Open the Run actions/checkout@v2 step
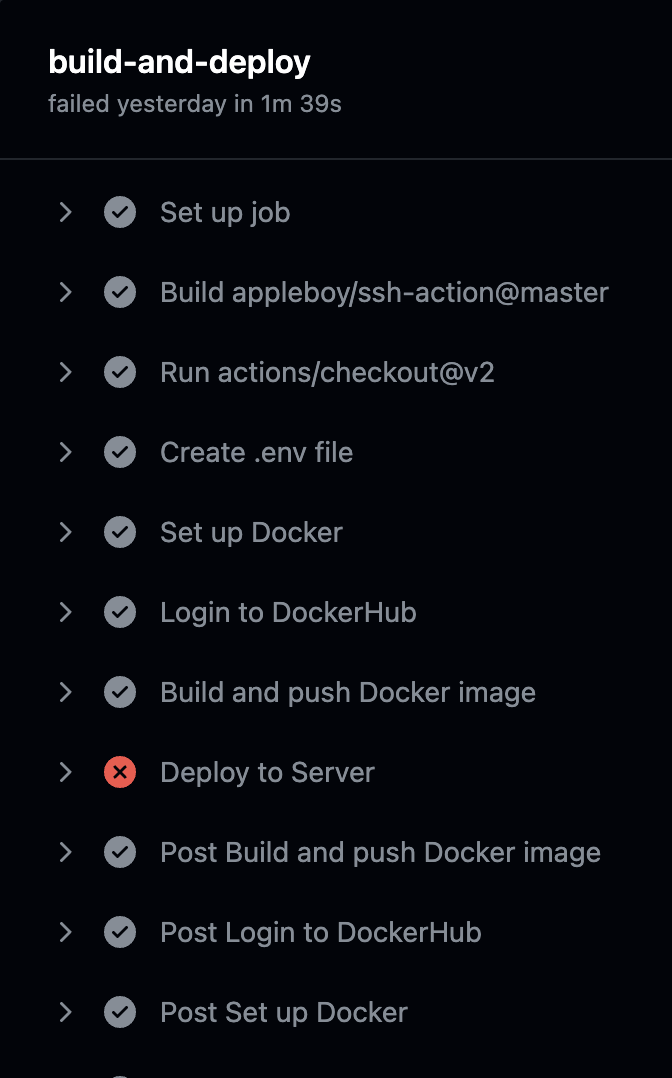 [327, 373]
